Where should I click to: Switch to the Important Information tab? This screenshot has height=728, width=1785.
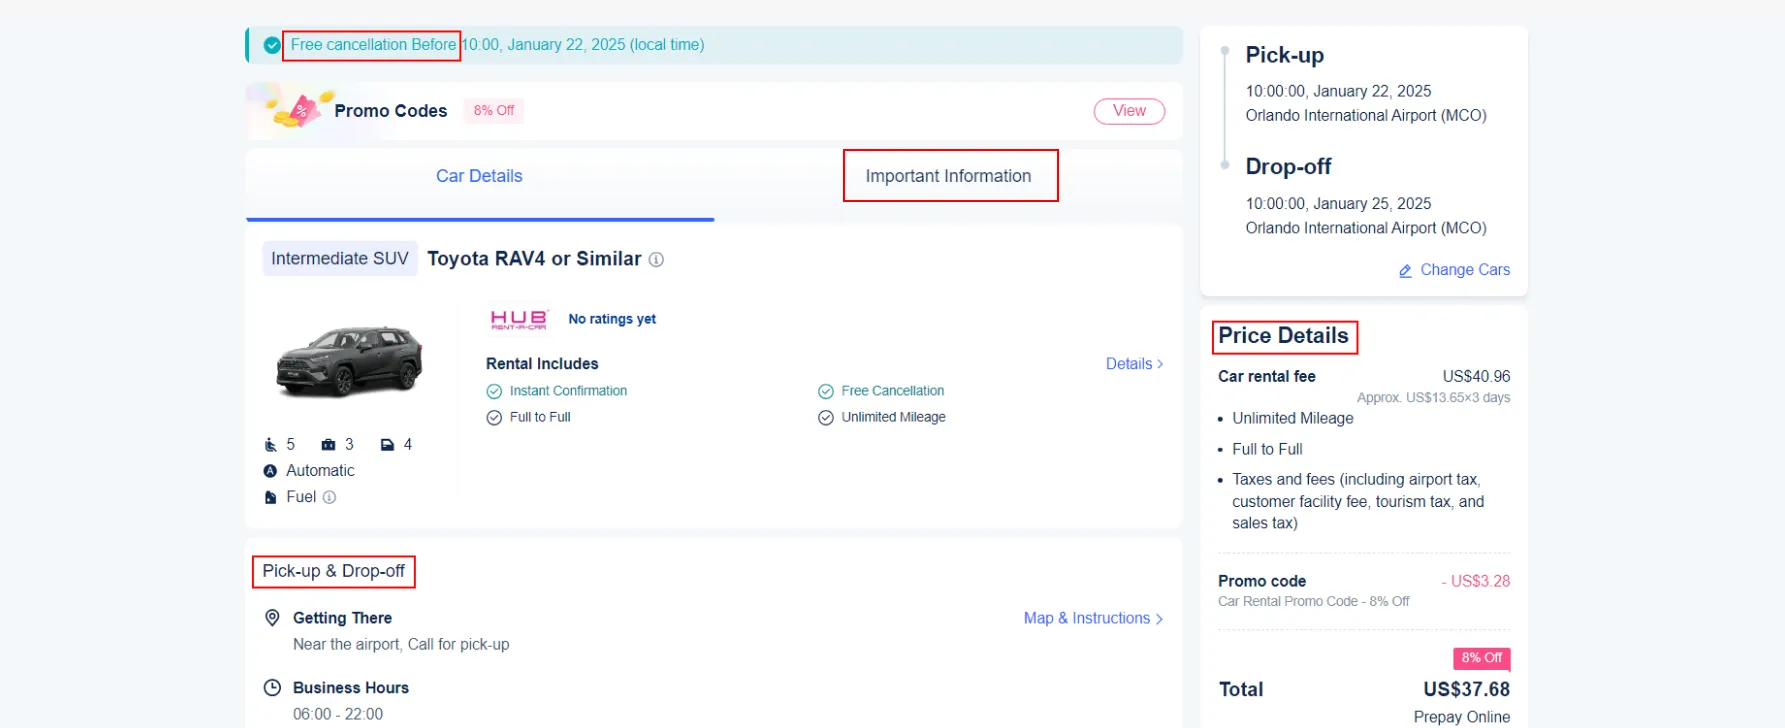[948, 176]
